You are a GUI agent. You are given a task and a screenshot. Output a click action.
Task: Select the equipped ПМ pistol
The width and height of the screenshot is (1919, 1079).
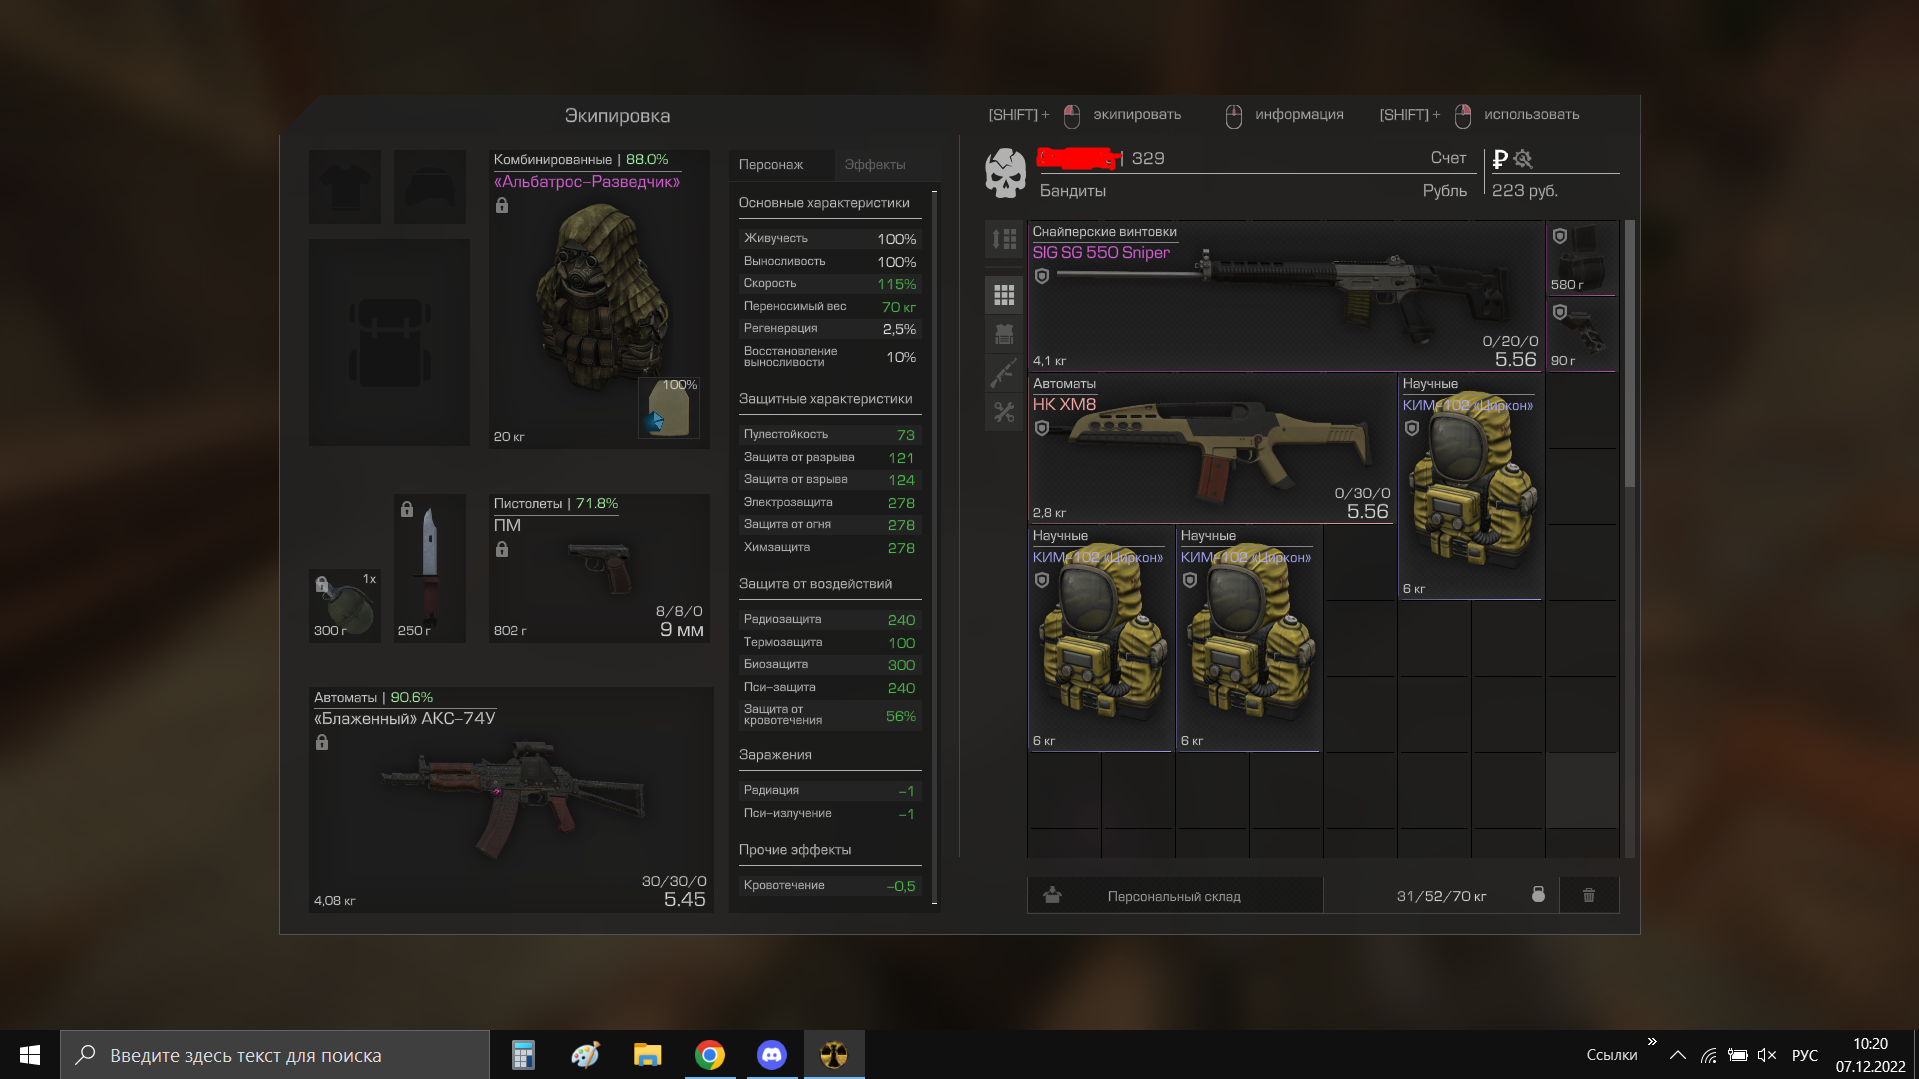tap(599, 568)
